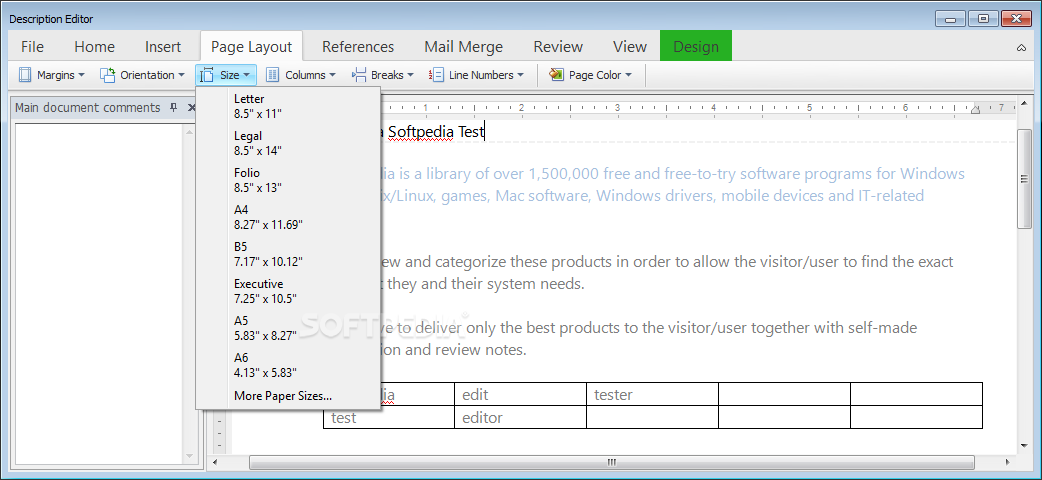Close the Main document comments panel
This screenshot has width=1042, height=480.
(191, 108)
